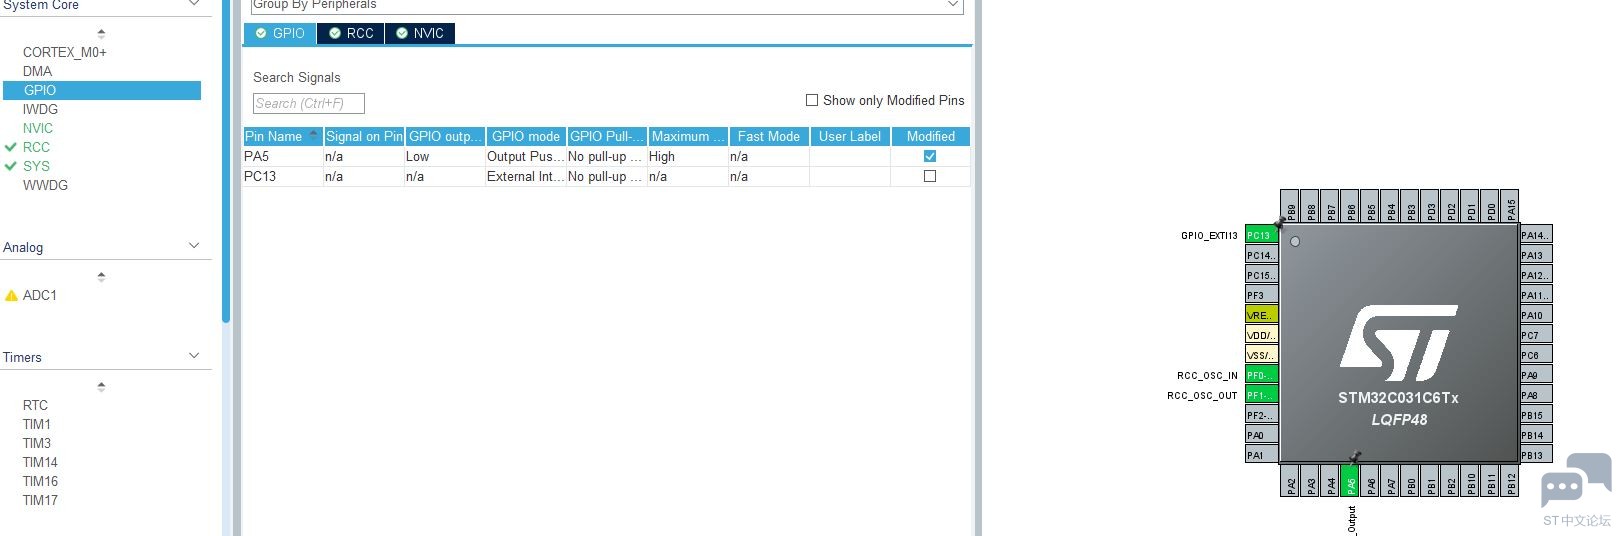
Task: Open NVIC in the System Core list
Action: [38, 128]
